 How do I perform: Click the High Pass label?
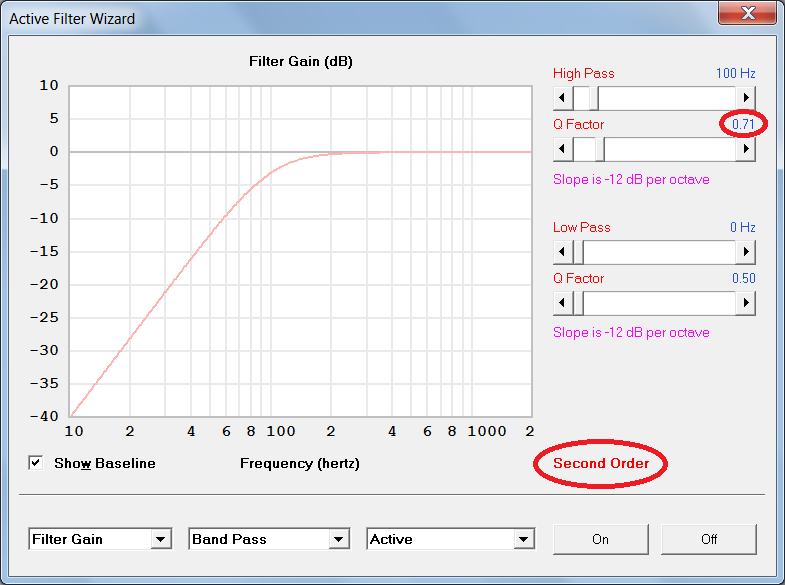[583, 74]
